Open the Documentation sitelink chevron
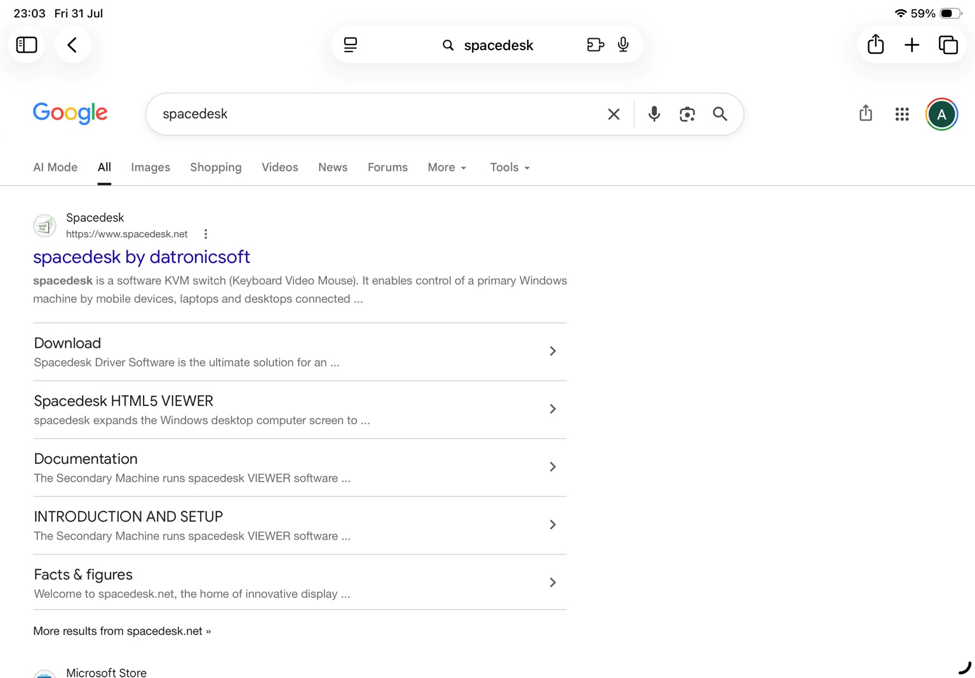The image size is (975, 678). coord(552,467)
